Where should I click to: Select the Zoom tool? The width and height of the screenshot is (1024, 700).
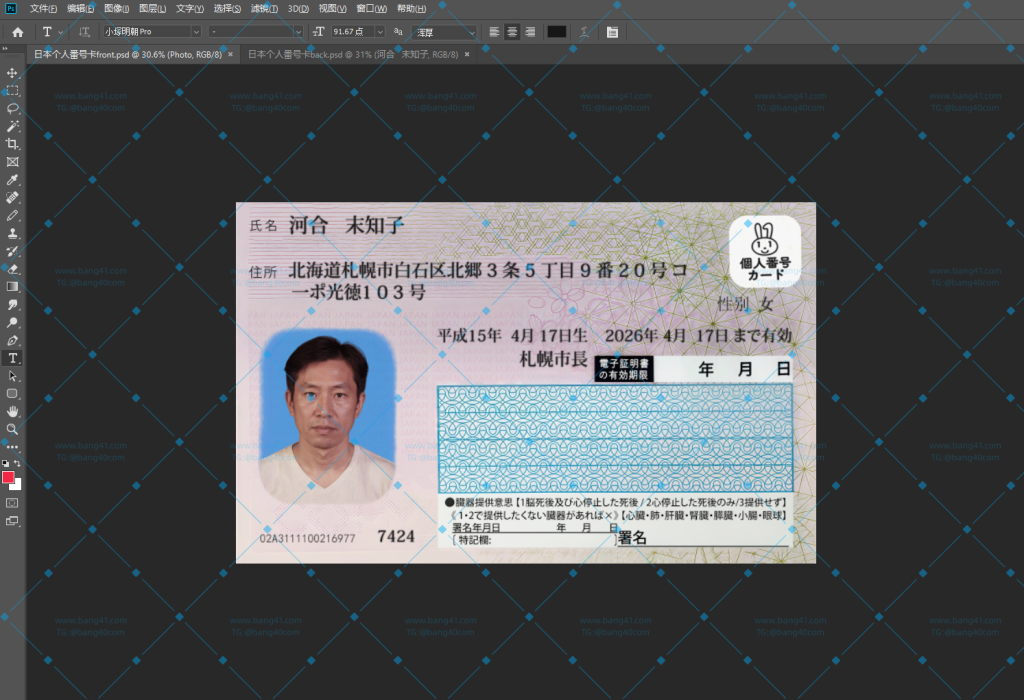click(13, 427)
